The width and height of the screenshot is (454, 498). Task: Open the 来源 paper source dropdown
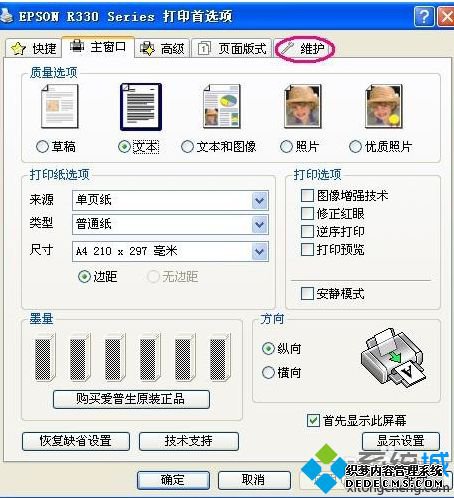170,200
